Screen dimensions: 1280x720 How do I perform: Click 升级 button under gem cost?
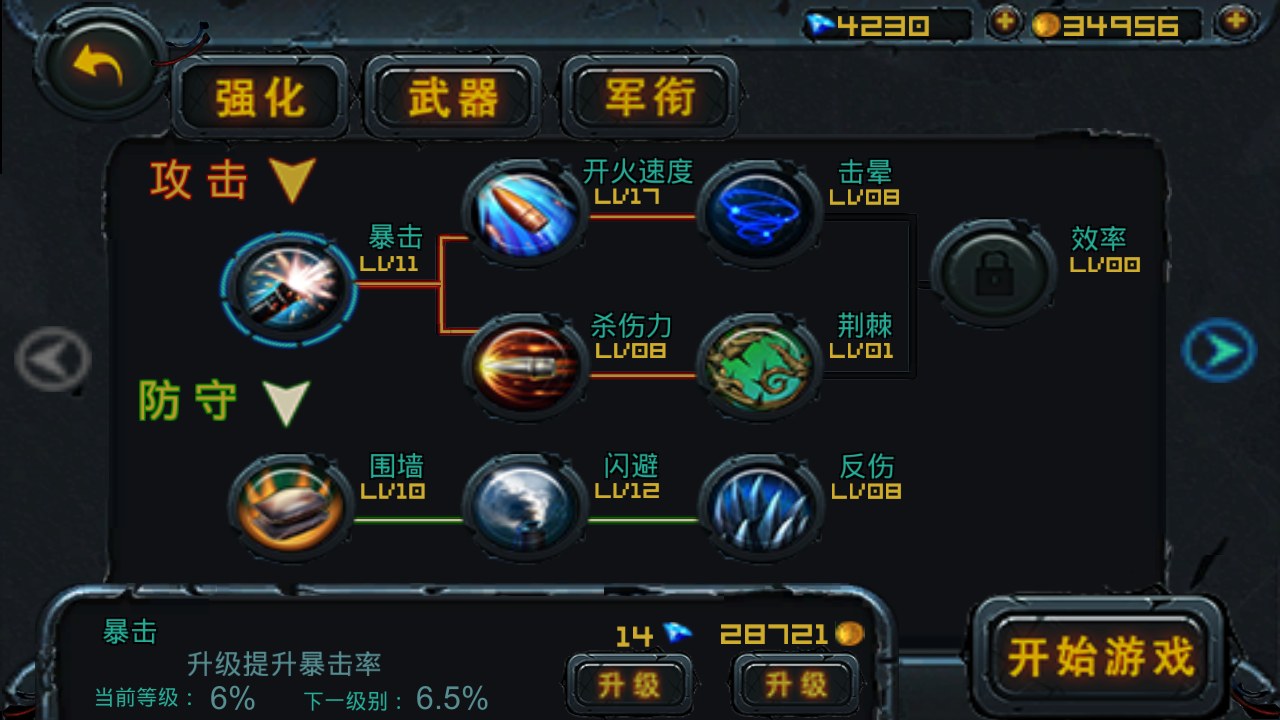[629, 685]
